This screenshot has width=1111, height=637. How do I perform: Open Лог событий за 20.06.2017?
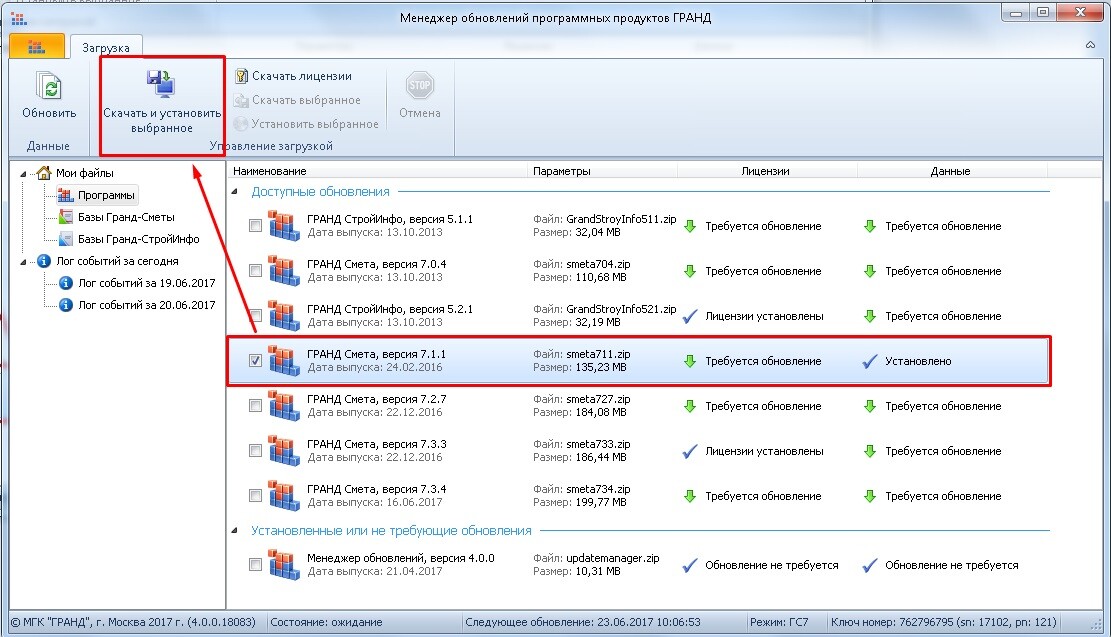(147, 305)
